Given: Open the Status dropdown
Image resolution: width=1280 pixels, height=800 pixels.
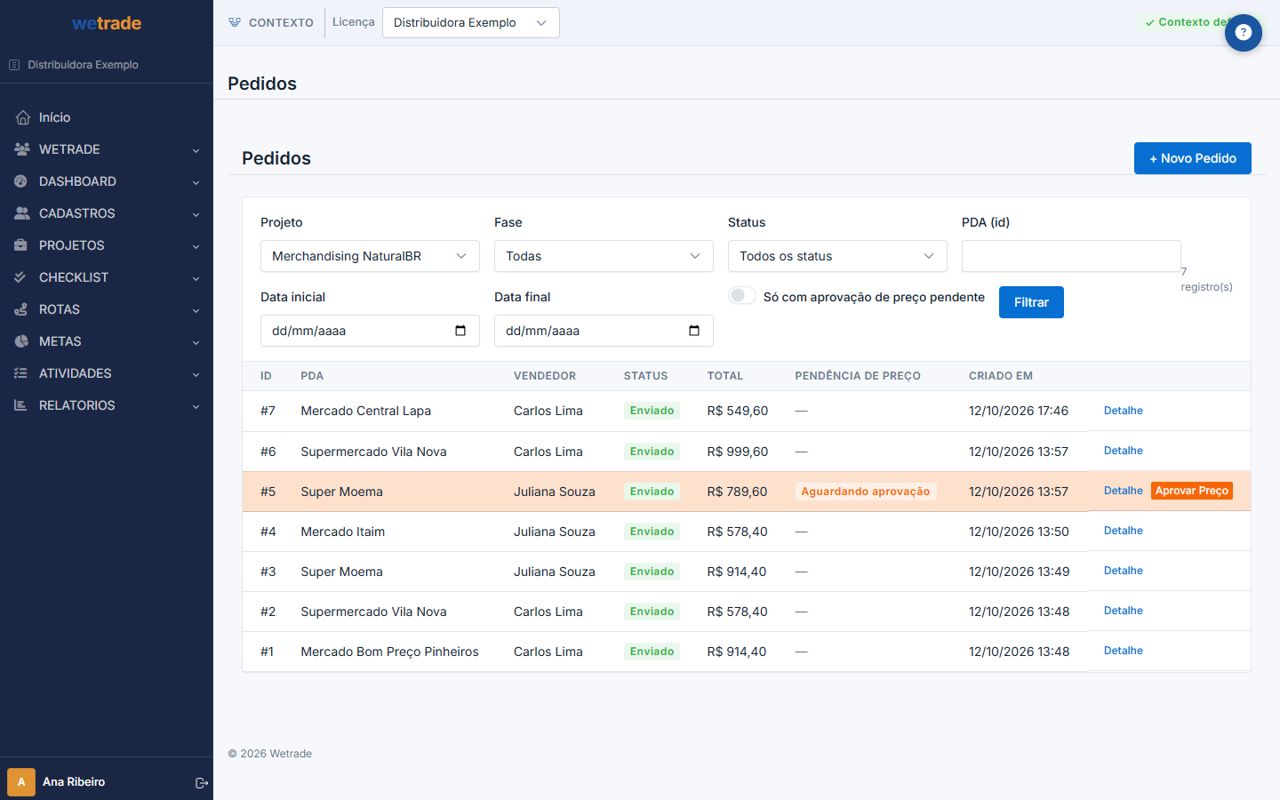Looking at the screenshot, I should [x=838, y=256].
